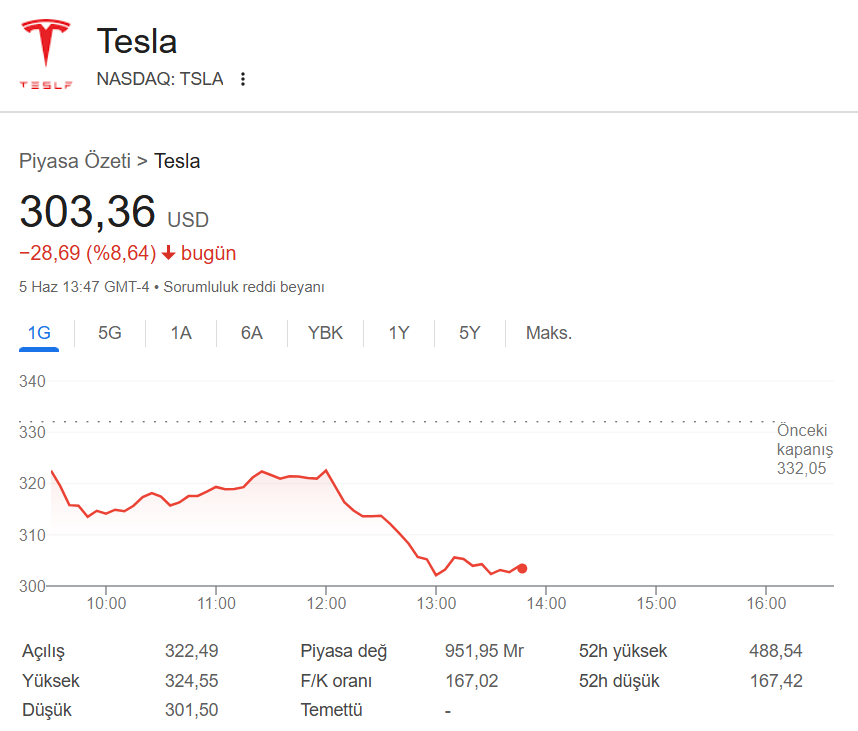Switch to the 1A time range tab

coord(180,333)
